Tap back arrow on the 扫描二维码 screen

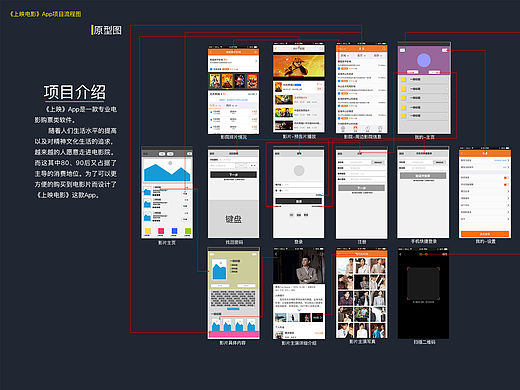click(x=401, y=254)
